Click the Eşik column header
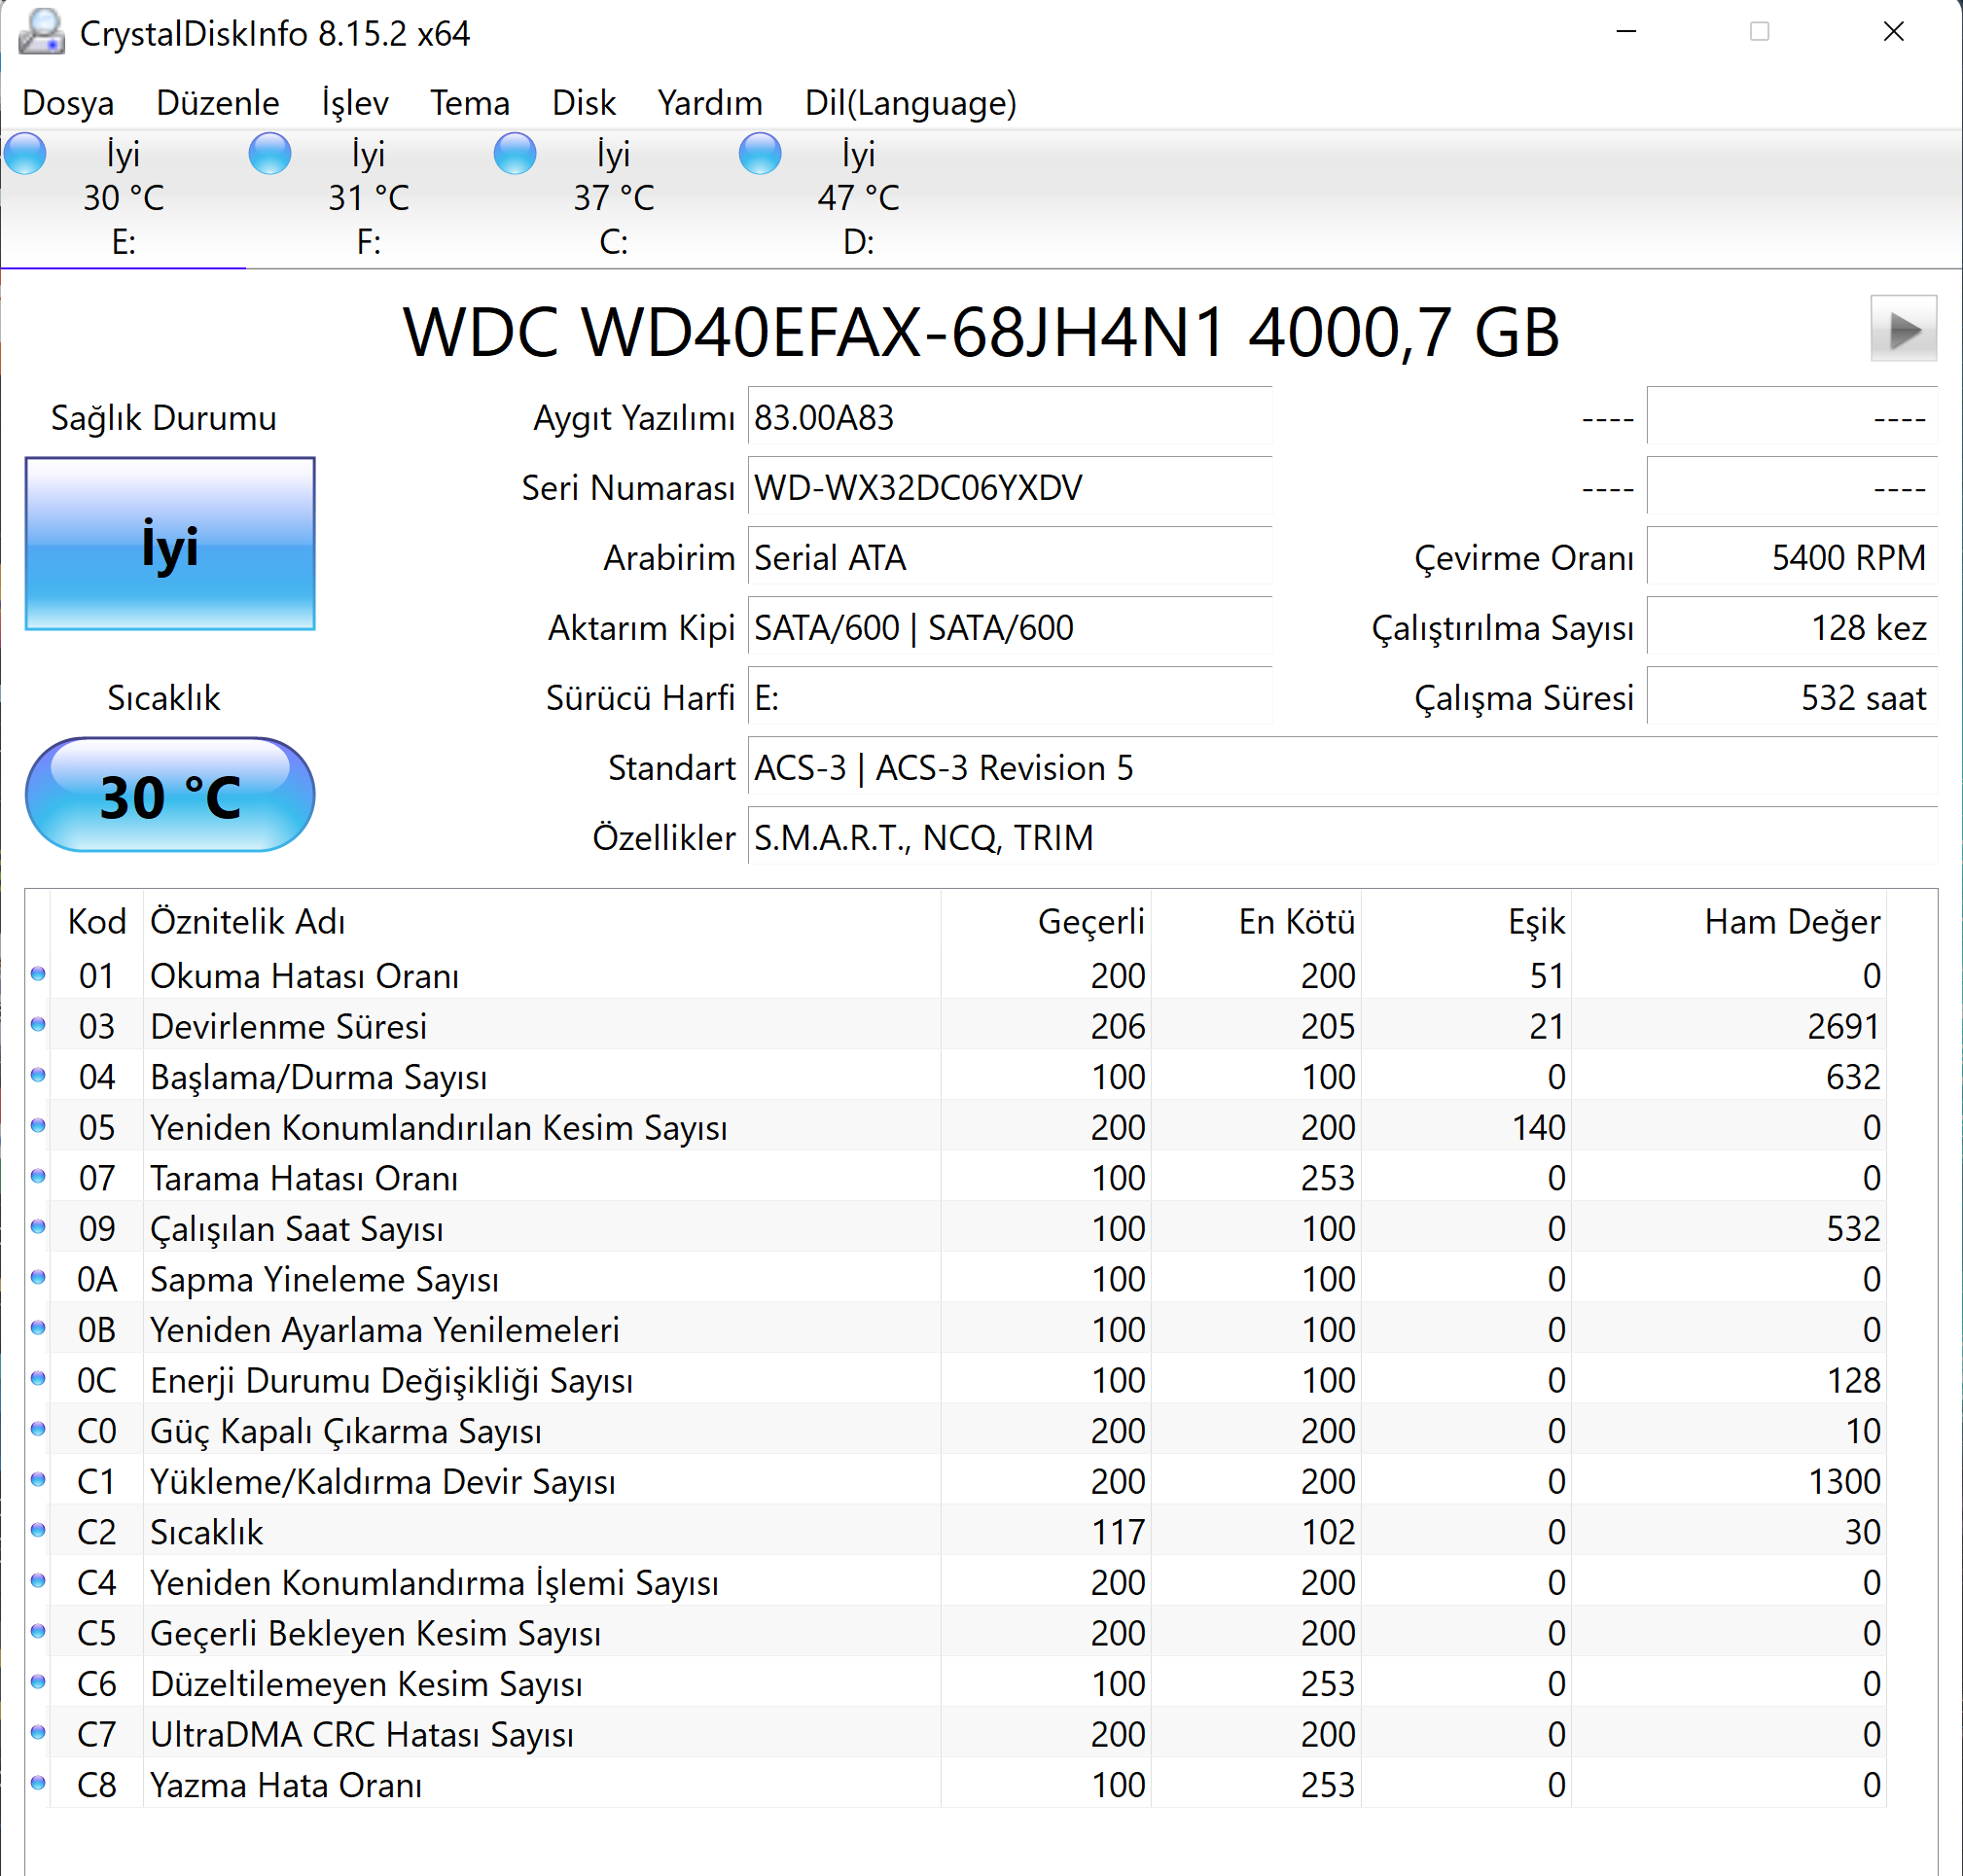 pyautogui.click(x=1466, y=921)
